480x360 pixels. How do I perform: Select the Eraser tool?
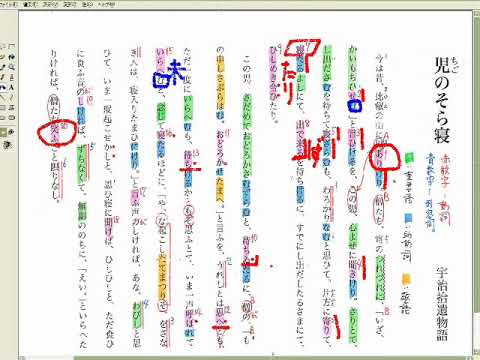(3, 56)
